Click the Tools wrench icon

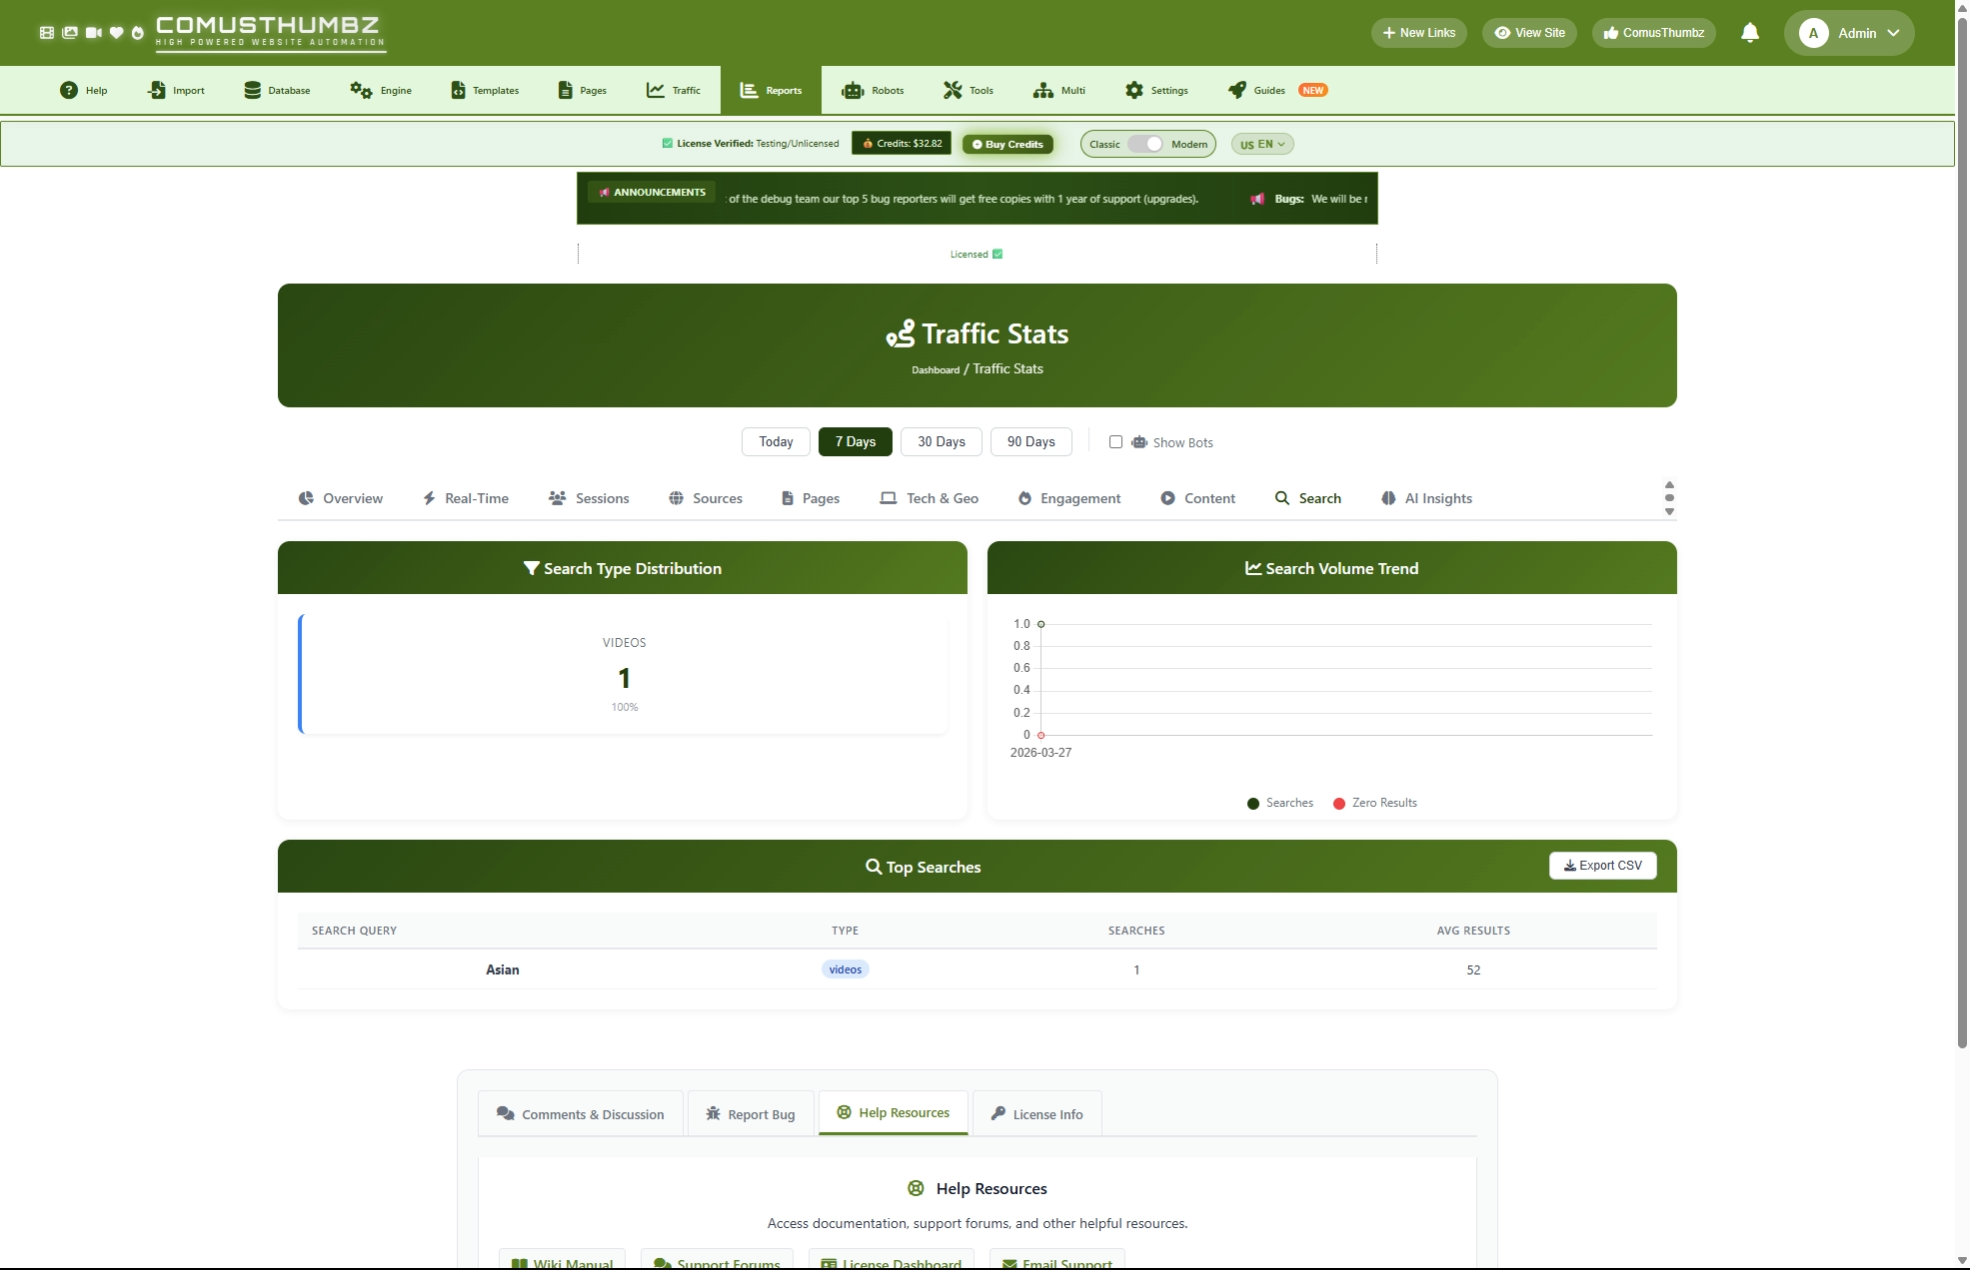[952, 90]
